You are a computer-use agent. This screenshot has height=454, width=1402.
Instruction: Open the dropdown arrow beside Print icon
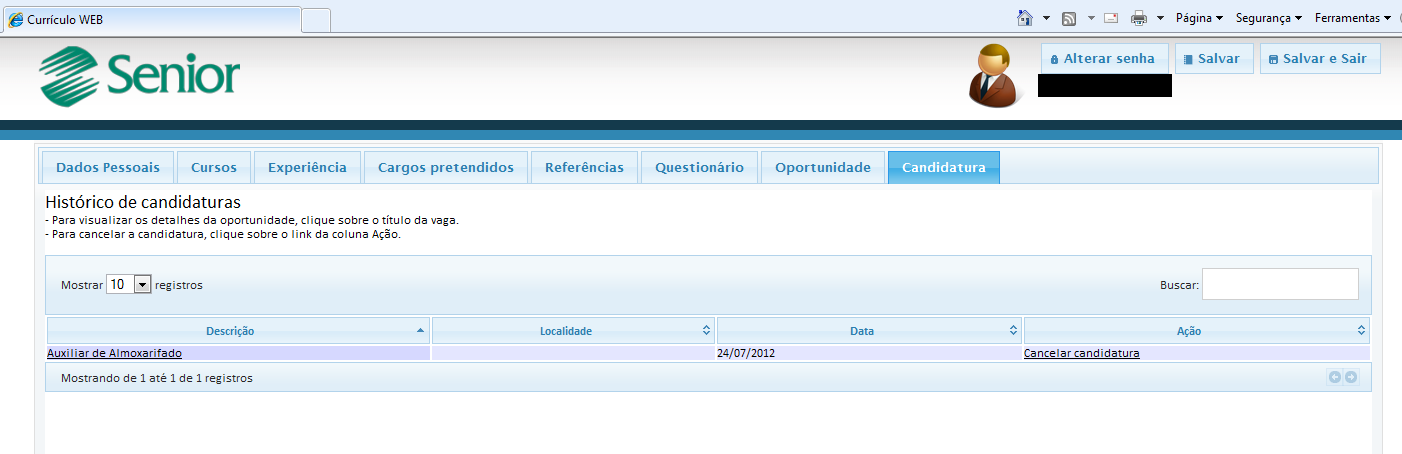1160,18
